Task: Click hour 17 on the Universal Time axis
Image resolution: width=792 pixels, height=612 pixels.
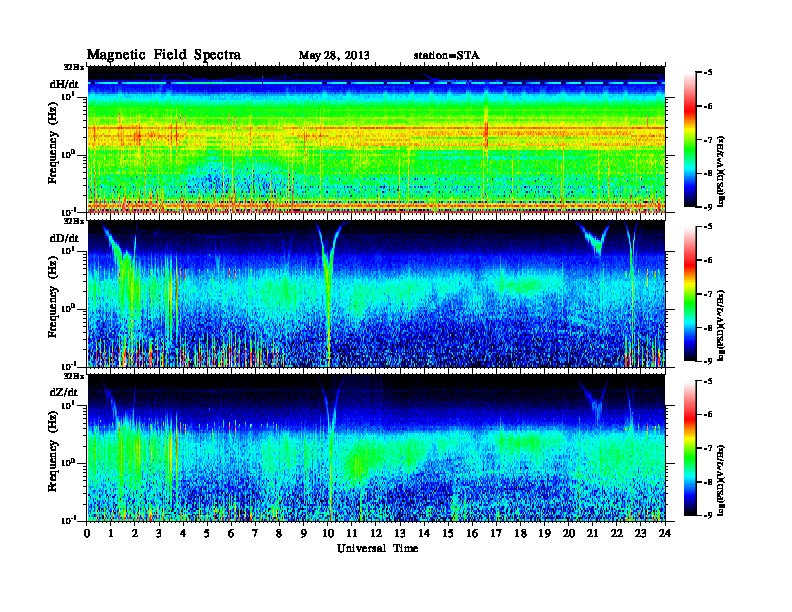Action: [x=497, y=534]
